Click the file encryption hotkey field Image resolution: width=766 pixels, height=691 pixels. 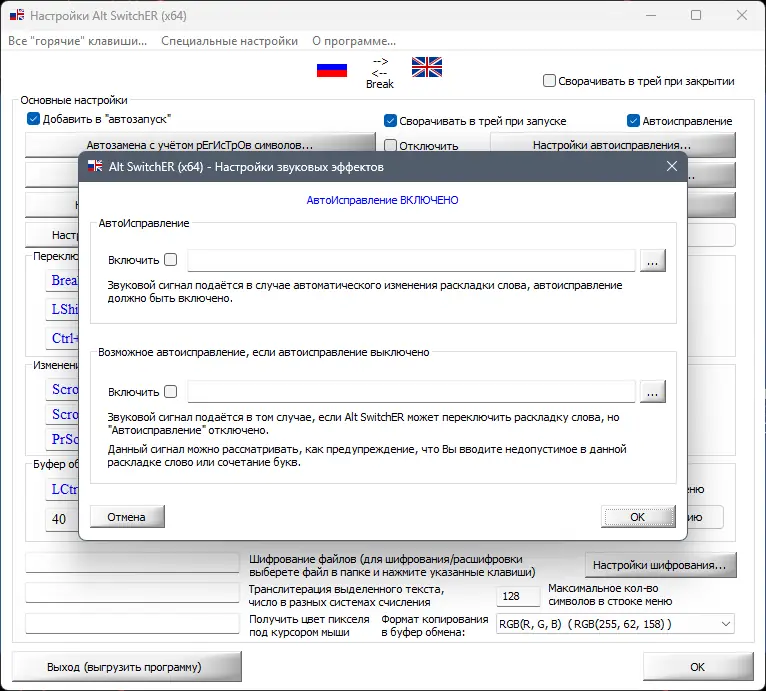pyautogui.click(x=132, y=562)
